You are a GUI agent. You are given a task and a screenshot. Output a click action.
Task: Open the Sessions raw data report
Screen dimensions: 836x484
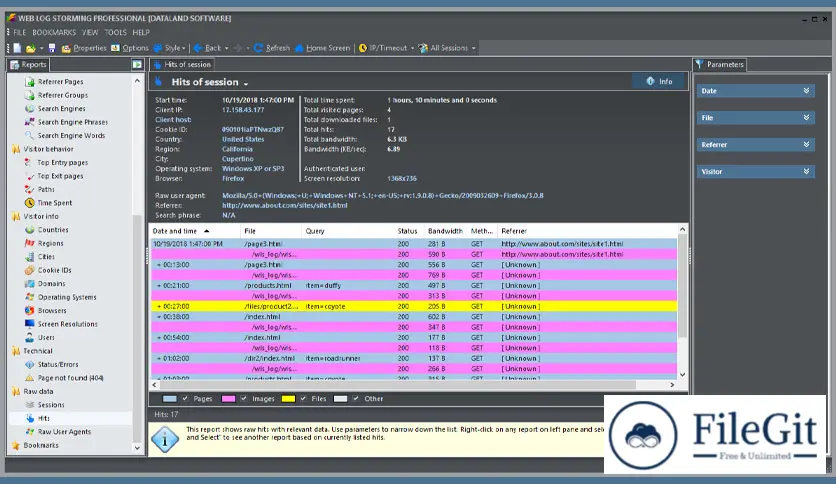51,405
